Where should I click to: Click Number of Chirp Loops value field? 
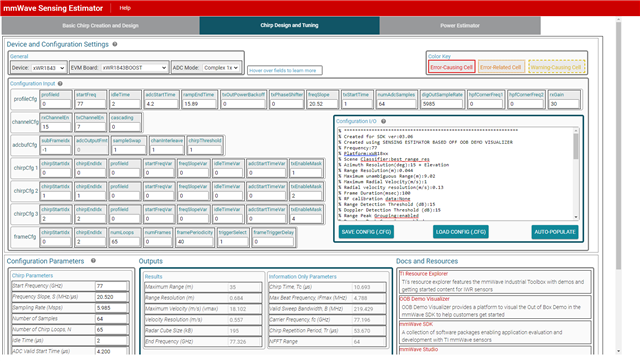[x=111, y=330]
